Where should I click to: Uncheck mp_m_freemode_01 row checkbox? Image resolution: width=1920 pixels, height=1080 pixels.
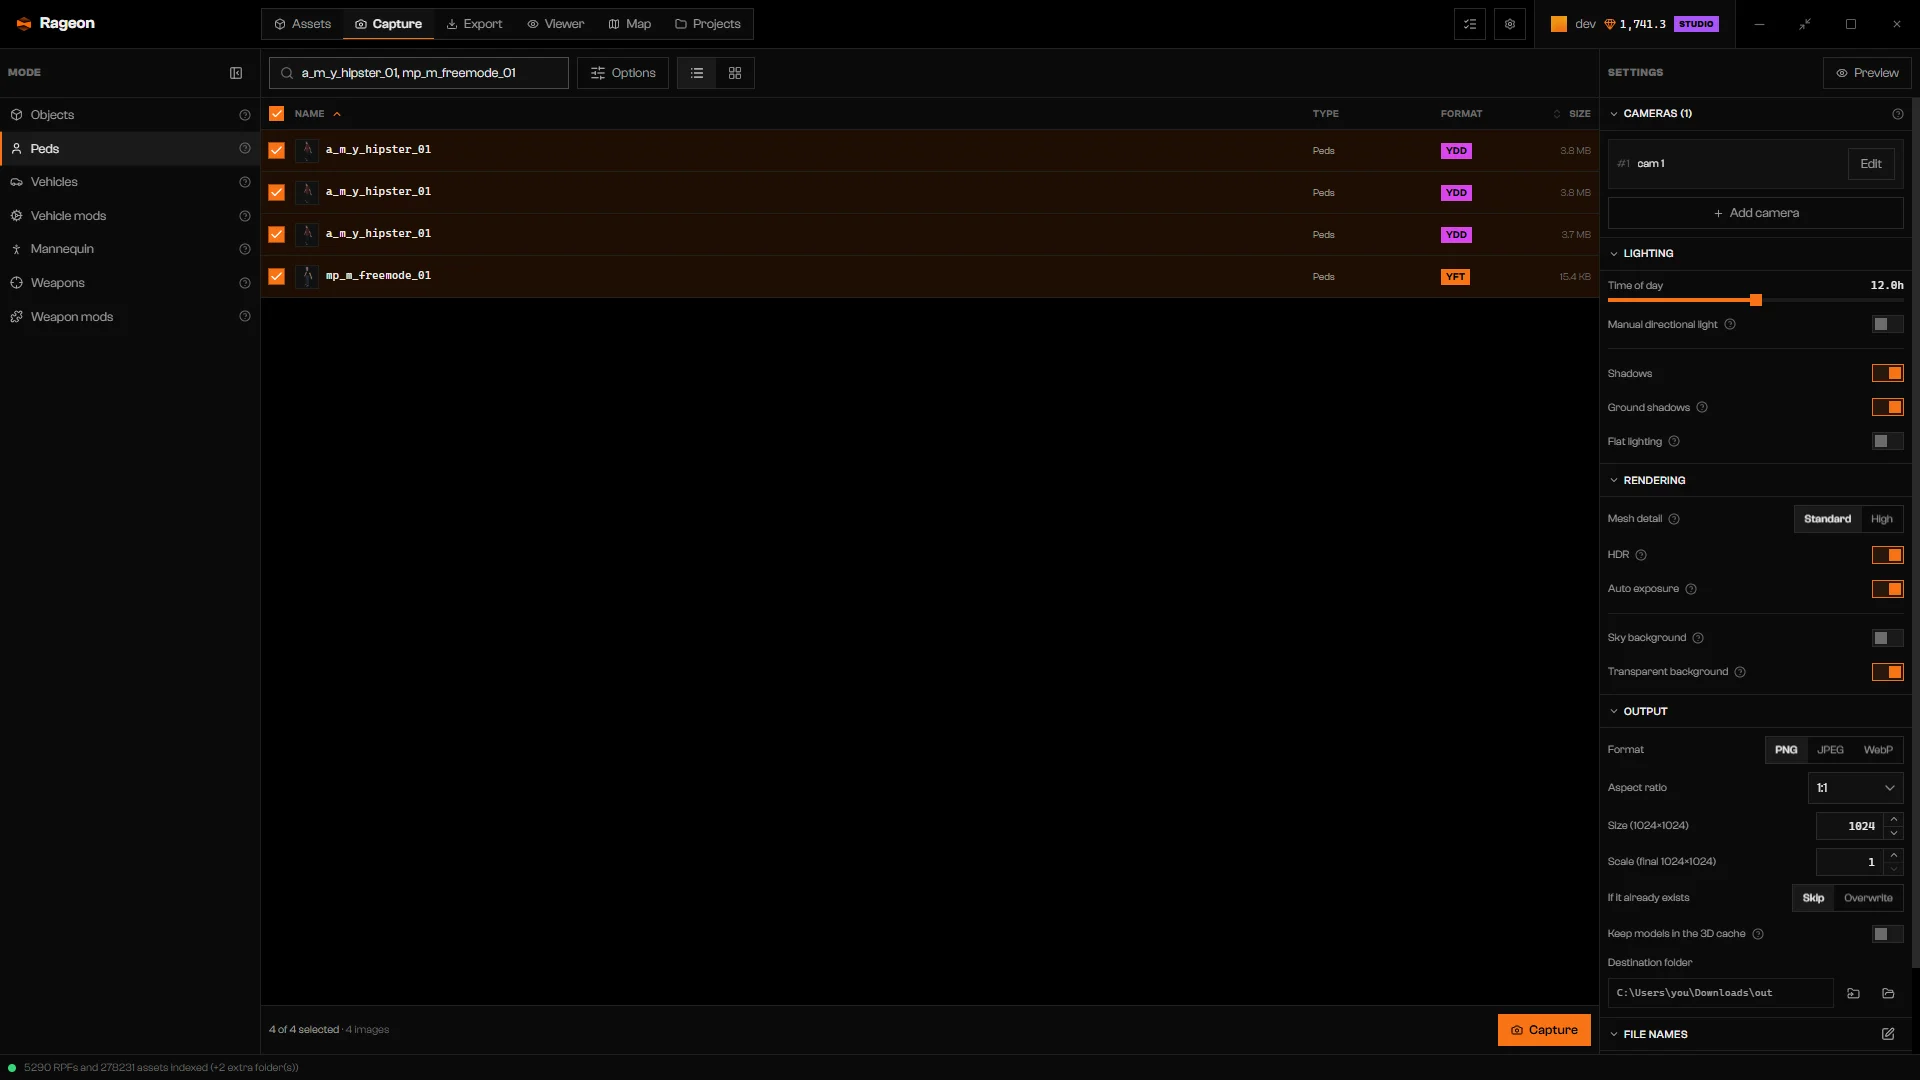pyautogui.click(x=277, y=276)
